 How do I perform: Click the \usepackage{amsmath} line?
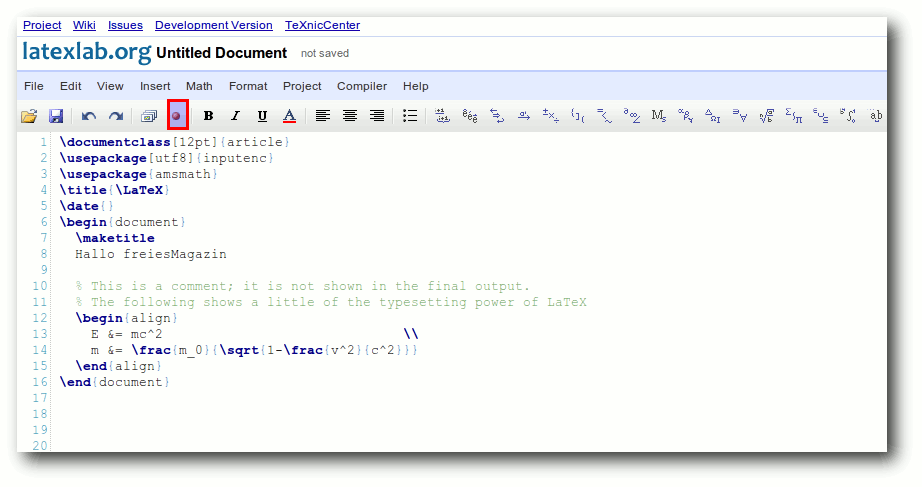[139, 174]
